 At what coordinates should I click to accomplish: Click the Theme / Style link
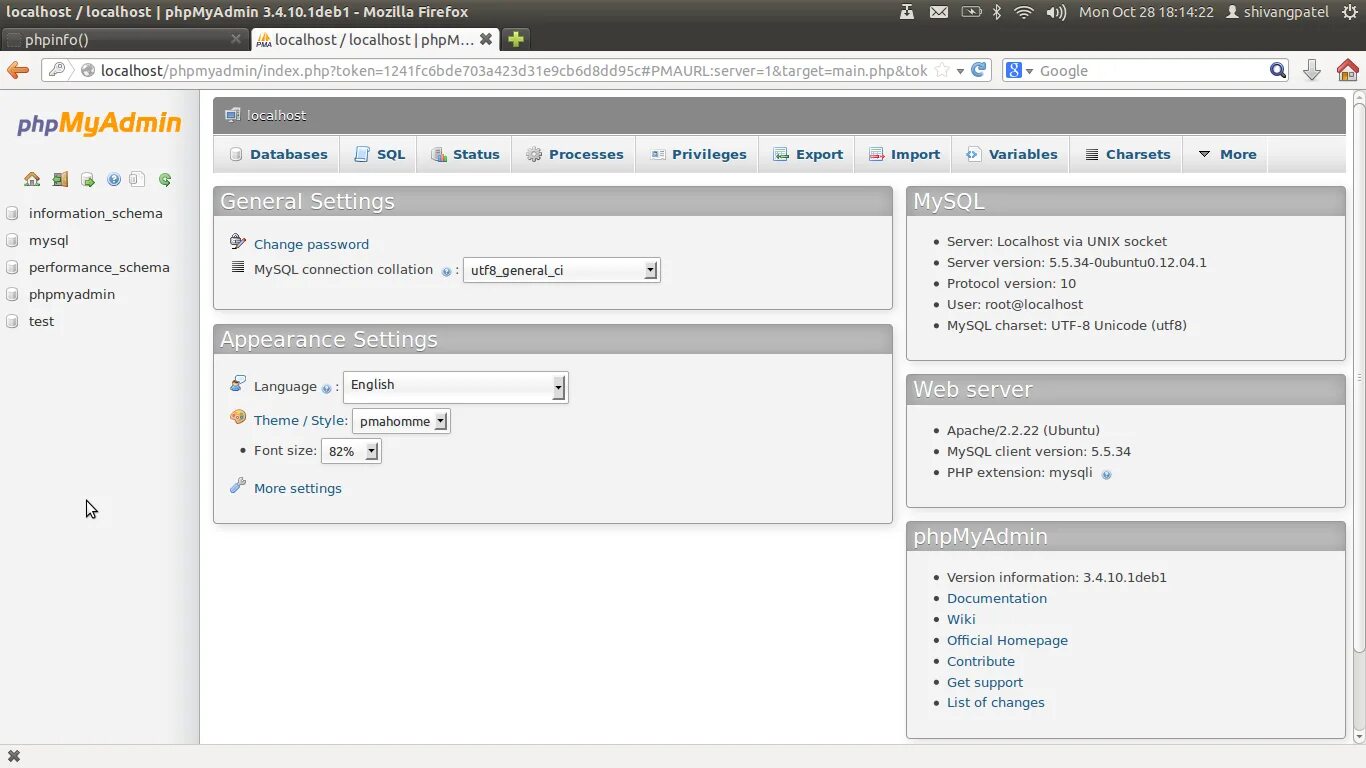(300, 421)
